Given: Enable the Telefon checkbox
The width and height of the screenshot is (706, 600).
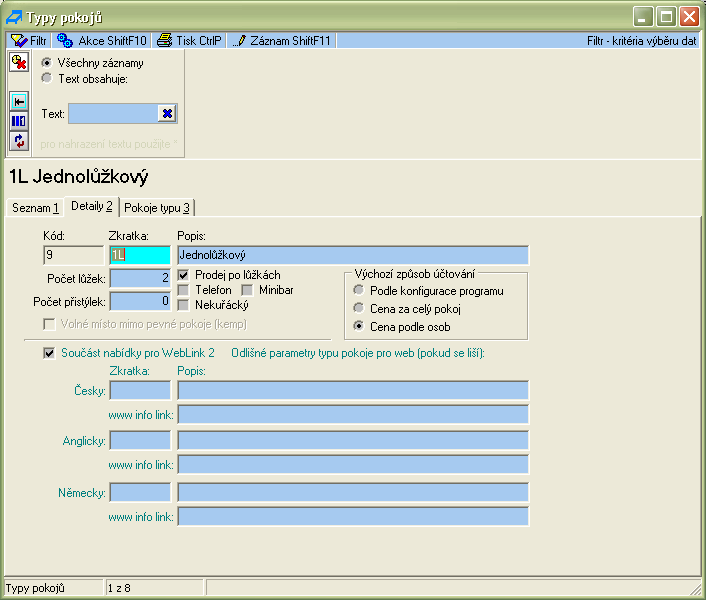Looking at the screenshot, I should pos(183,290).
